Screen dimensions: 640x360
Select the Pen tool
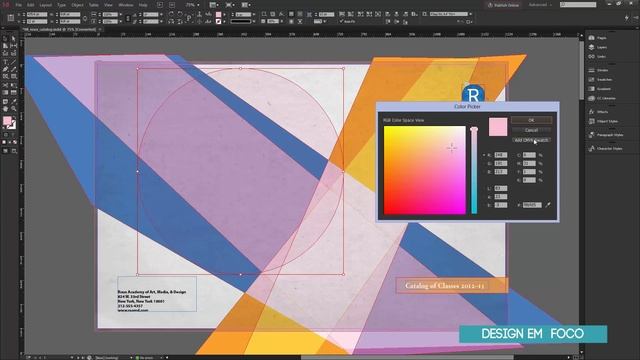(x=5, y=69)
